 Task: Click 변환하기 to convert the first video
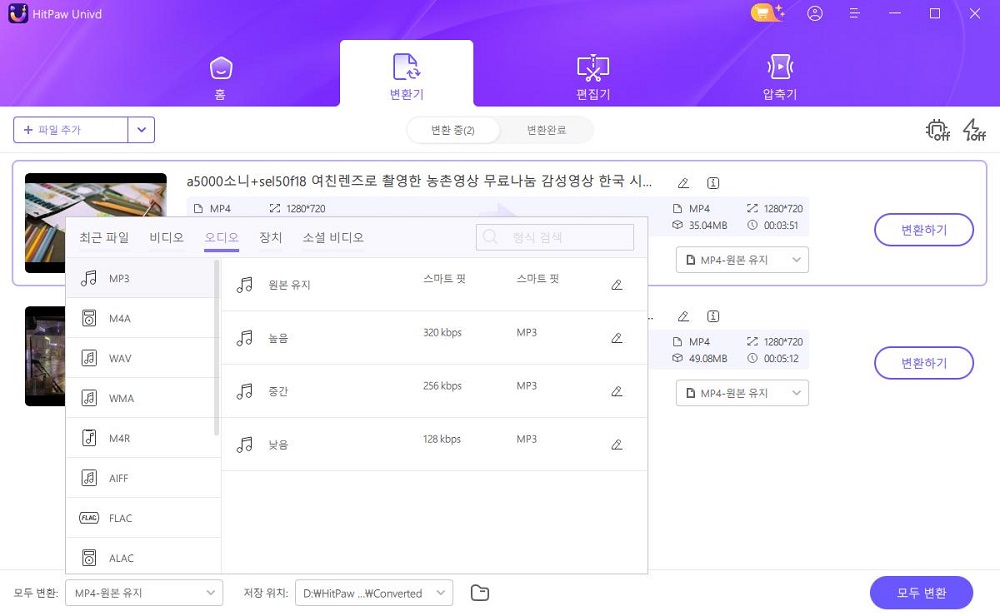923,229
